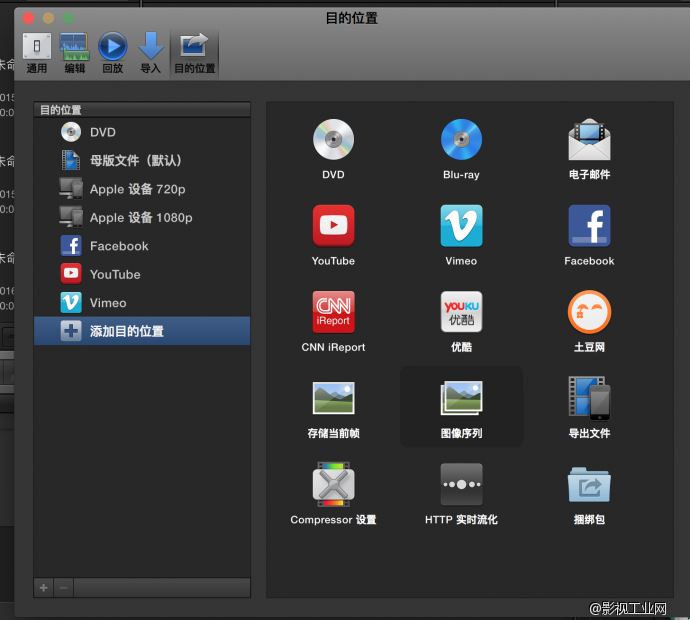Select the 土豆网 Tudou destination icon
This screenshot has height=620, width=690.
[x=589, y=312]
